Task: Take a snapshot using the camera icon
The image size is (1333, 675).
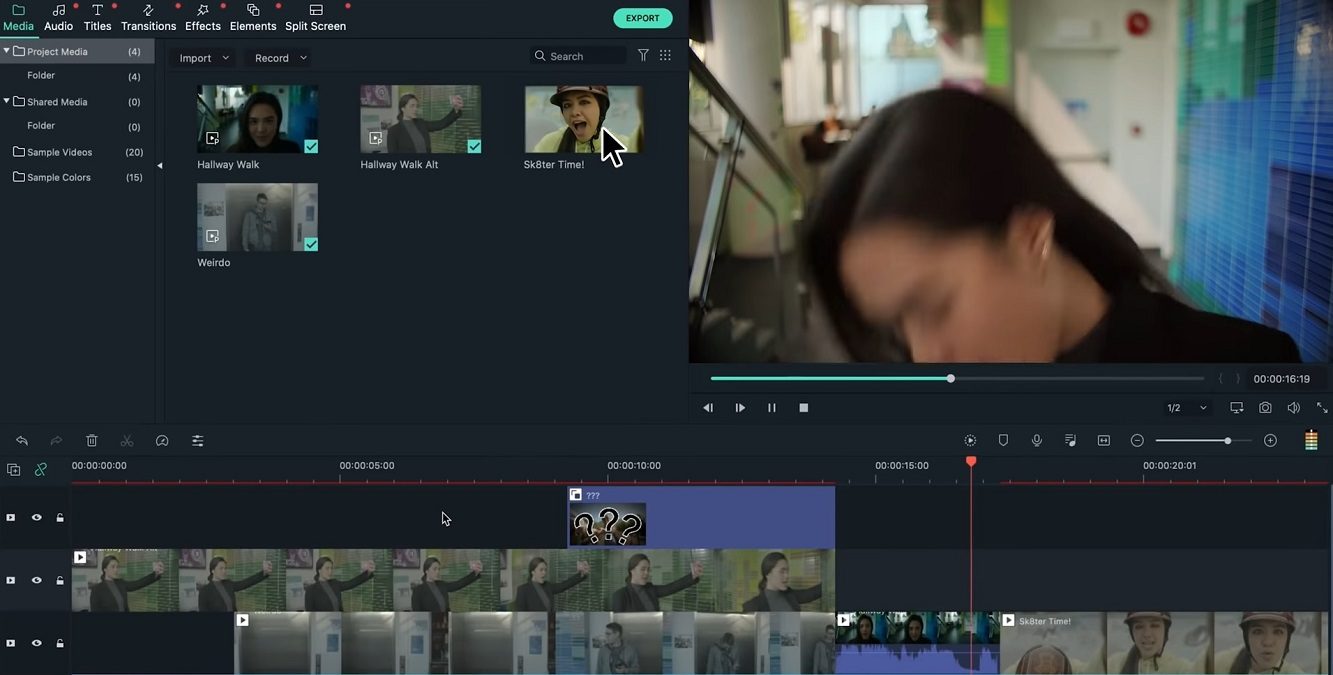Action: point(1265,407)
